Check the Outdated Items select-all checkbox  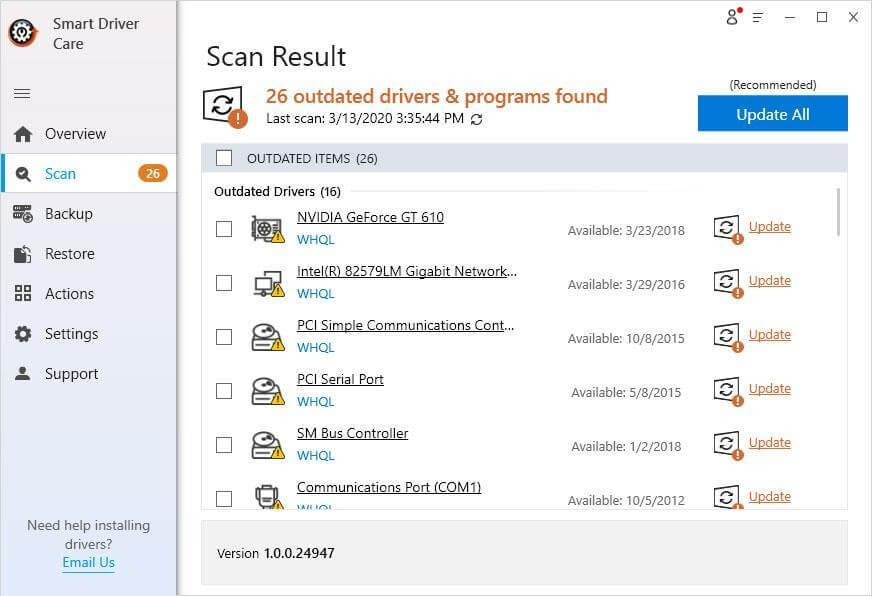224,157
